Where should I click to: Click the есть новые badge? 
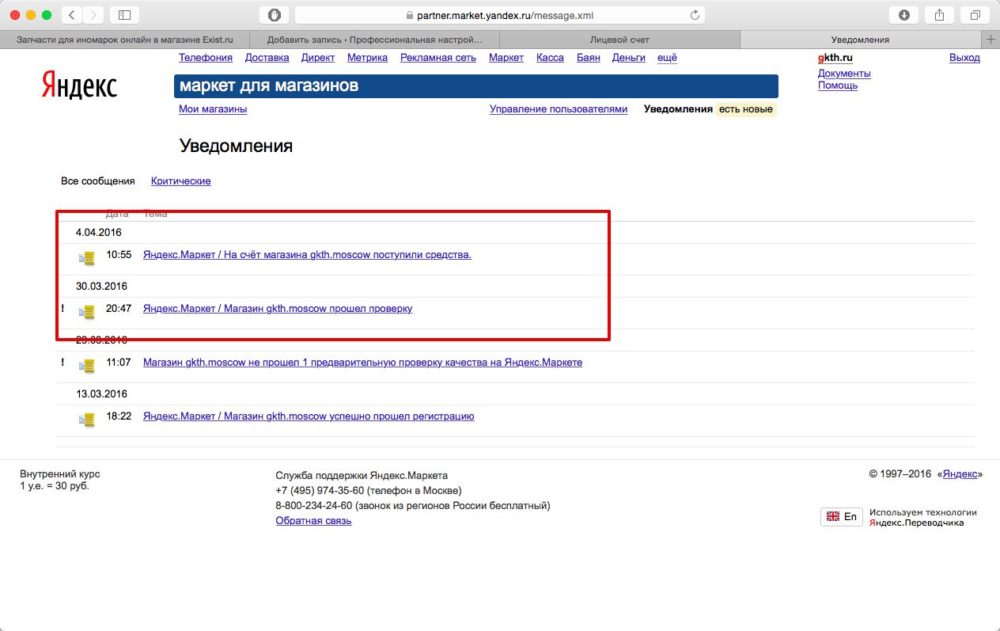click(x=746, y=109)
